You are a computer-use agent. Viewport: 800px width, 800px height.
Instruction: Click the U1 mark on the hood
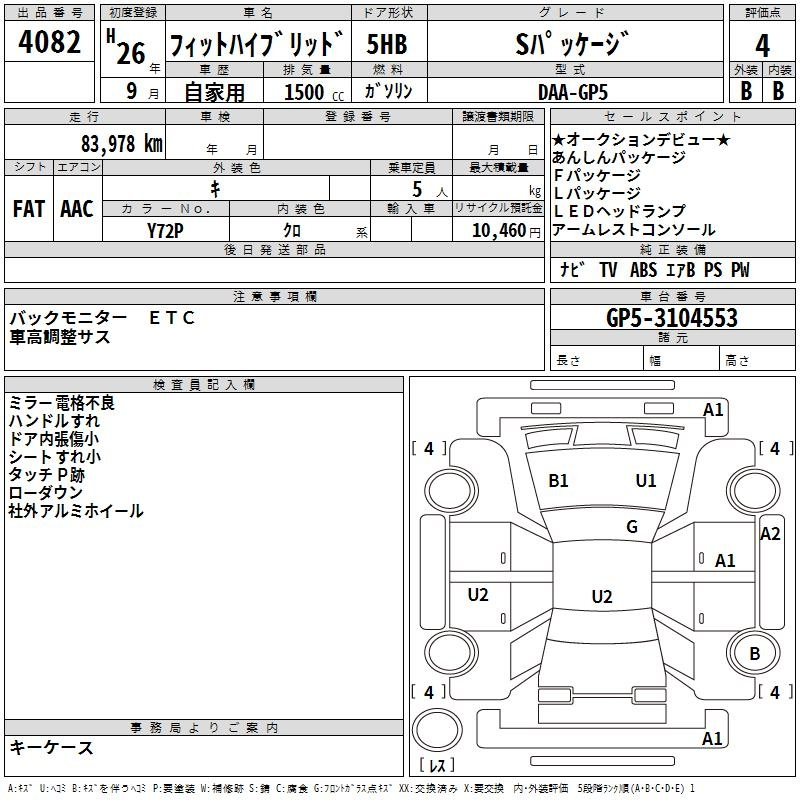click(646, 481)
